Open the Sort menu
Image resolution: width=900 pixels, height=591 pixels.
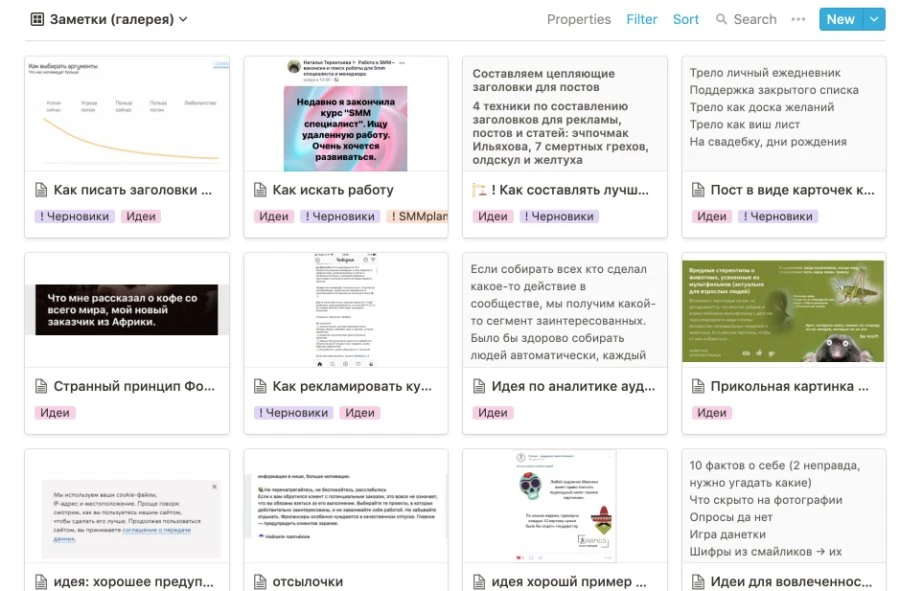coord(685,19)
